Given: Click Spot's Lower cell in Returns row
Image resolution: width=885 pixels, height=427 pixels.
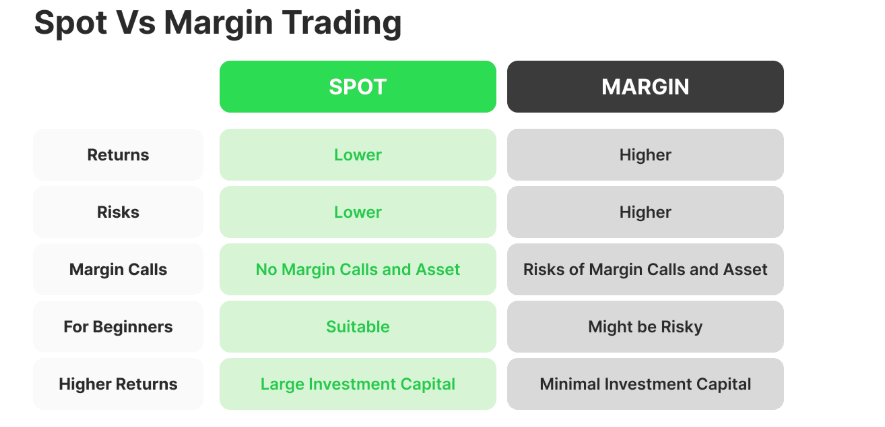Looking at the screenshot, I should point(357,155).
